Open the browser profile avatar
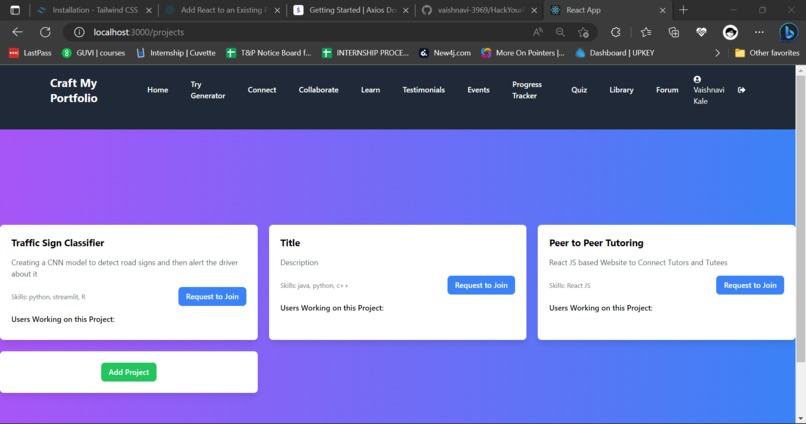The height and width of the screenshot is (424, 806). pos(730,32)
